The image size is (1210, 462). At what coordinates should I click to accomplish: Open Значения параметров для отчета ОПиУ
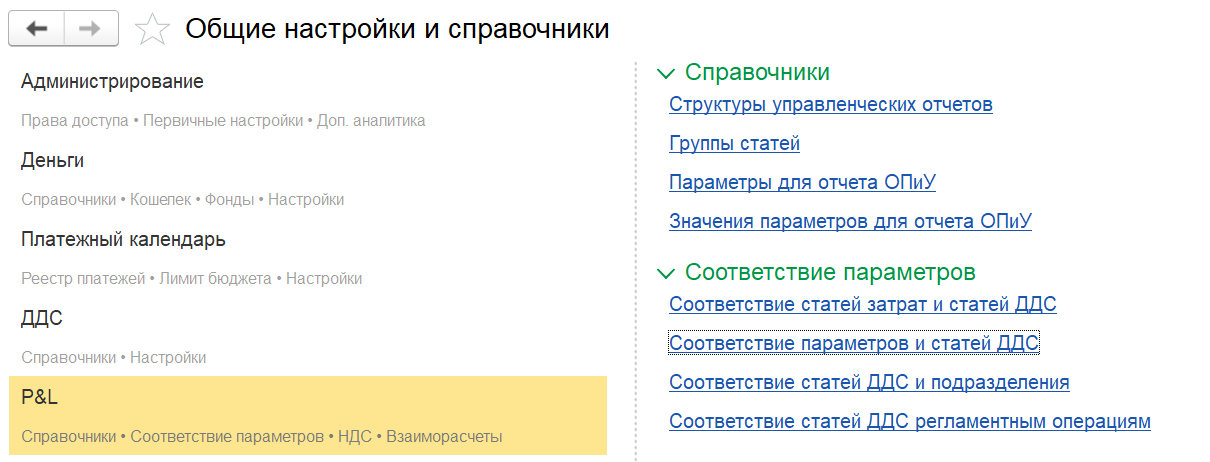click(x=850, y=221)
